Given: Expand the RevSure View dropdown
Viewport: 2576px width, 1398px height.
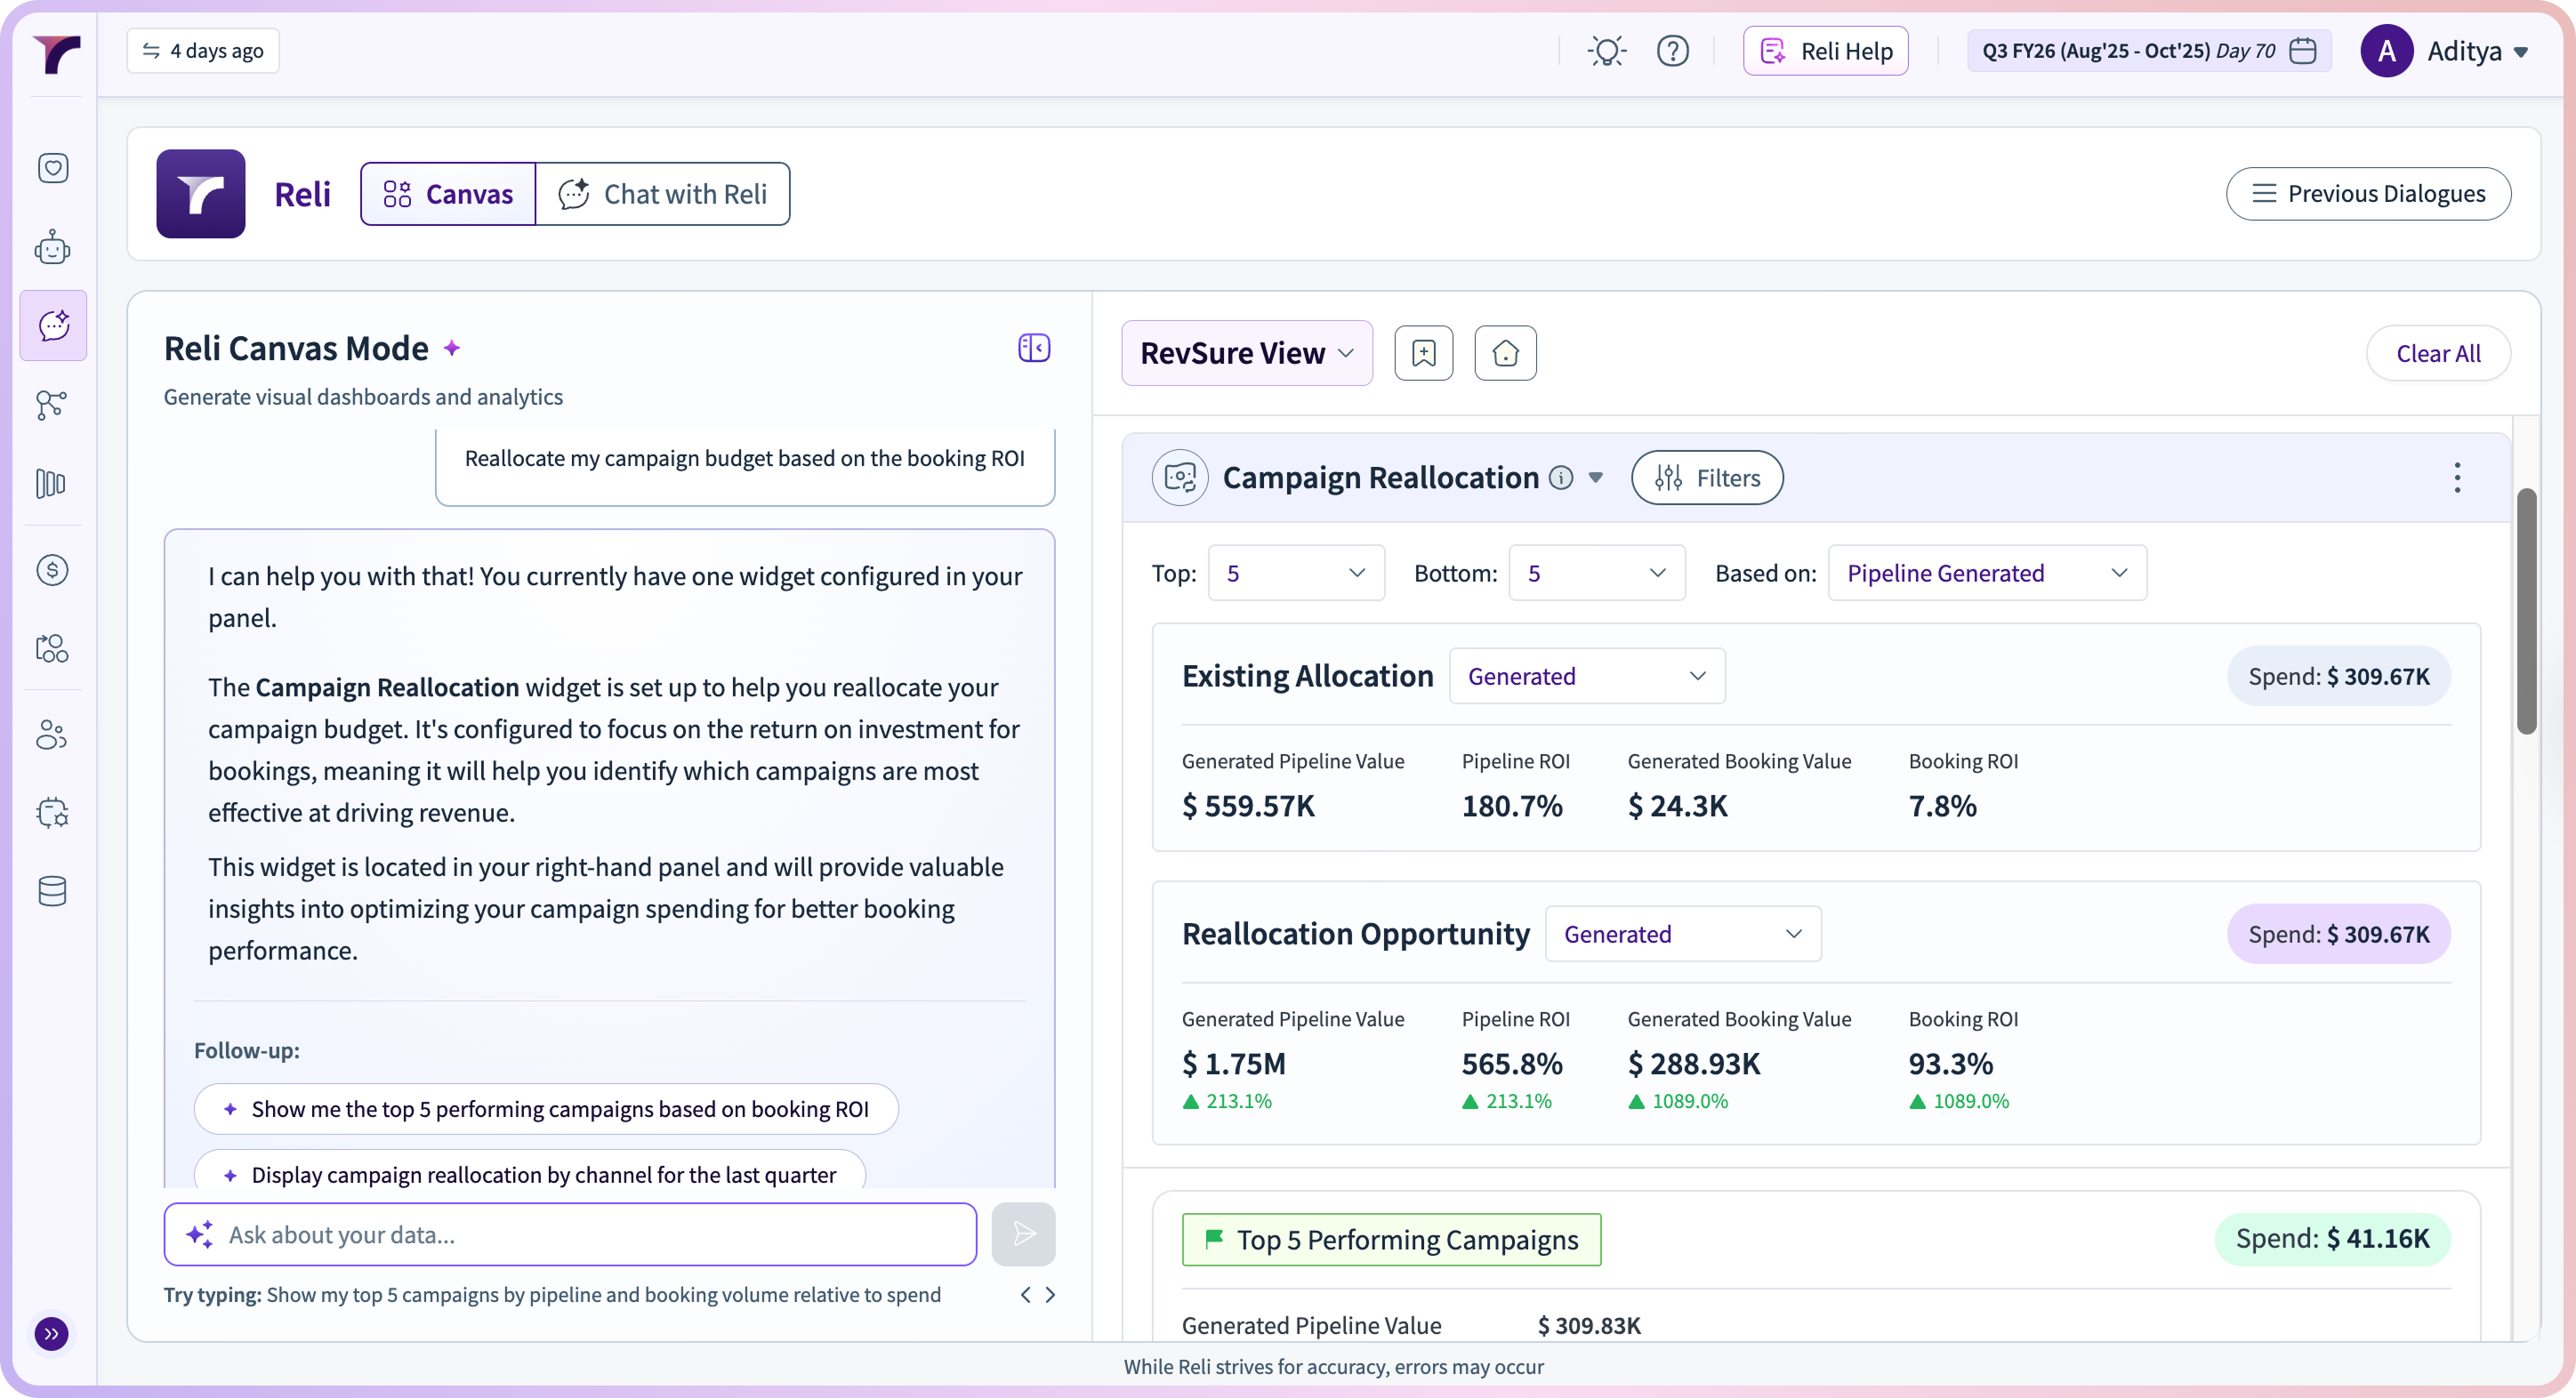Looking at the screenshot, I should (x=1246, y=353).
